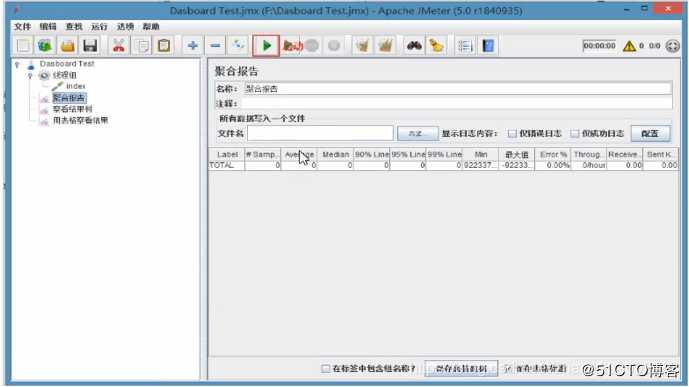
Task: Open the 文件 menu
Action: [22, 27]
